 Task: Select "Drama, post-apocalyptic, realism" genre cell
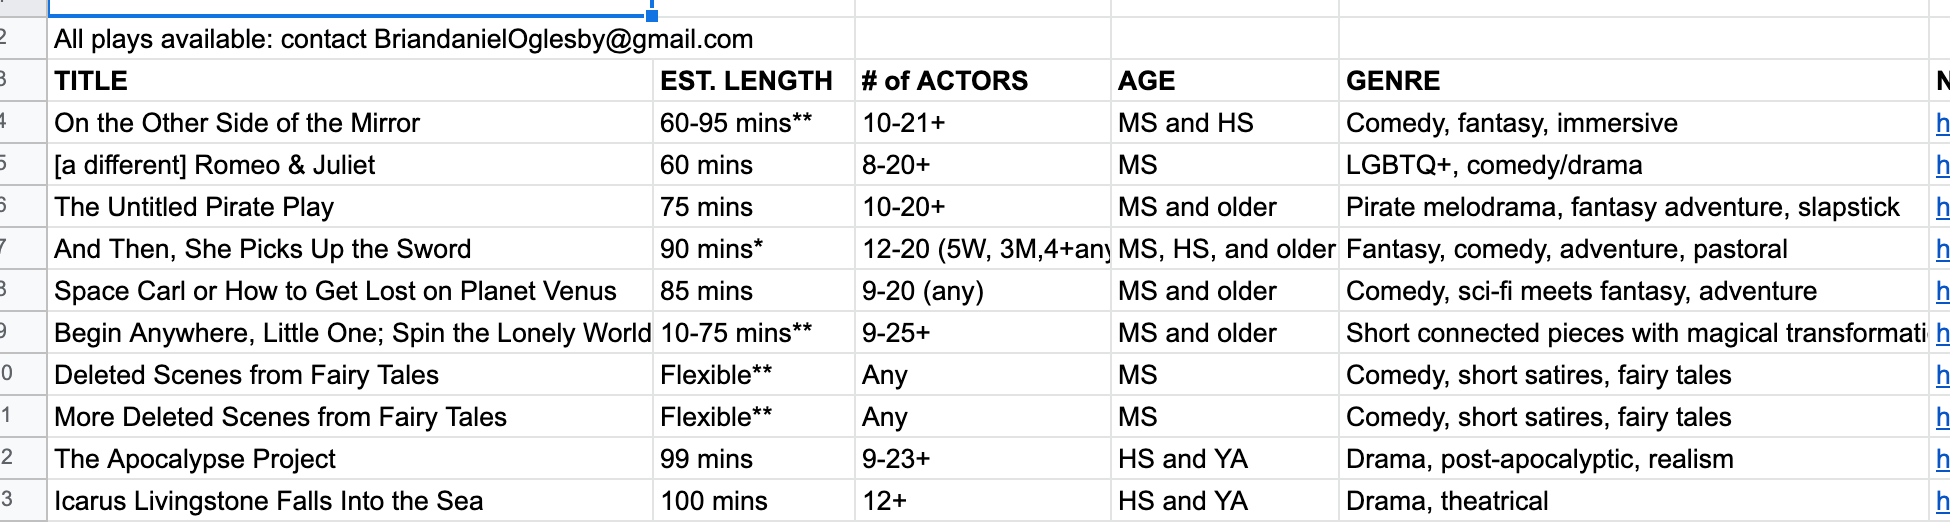(x=1539, y=459)
